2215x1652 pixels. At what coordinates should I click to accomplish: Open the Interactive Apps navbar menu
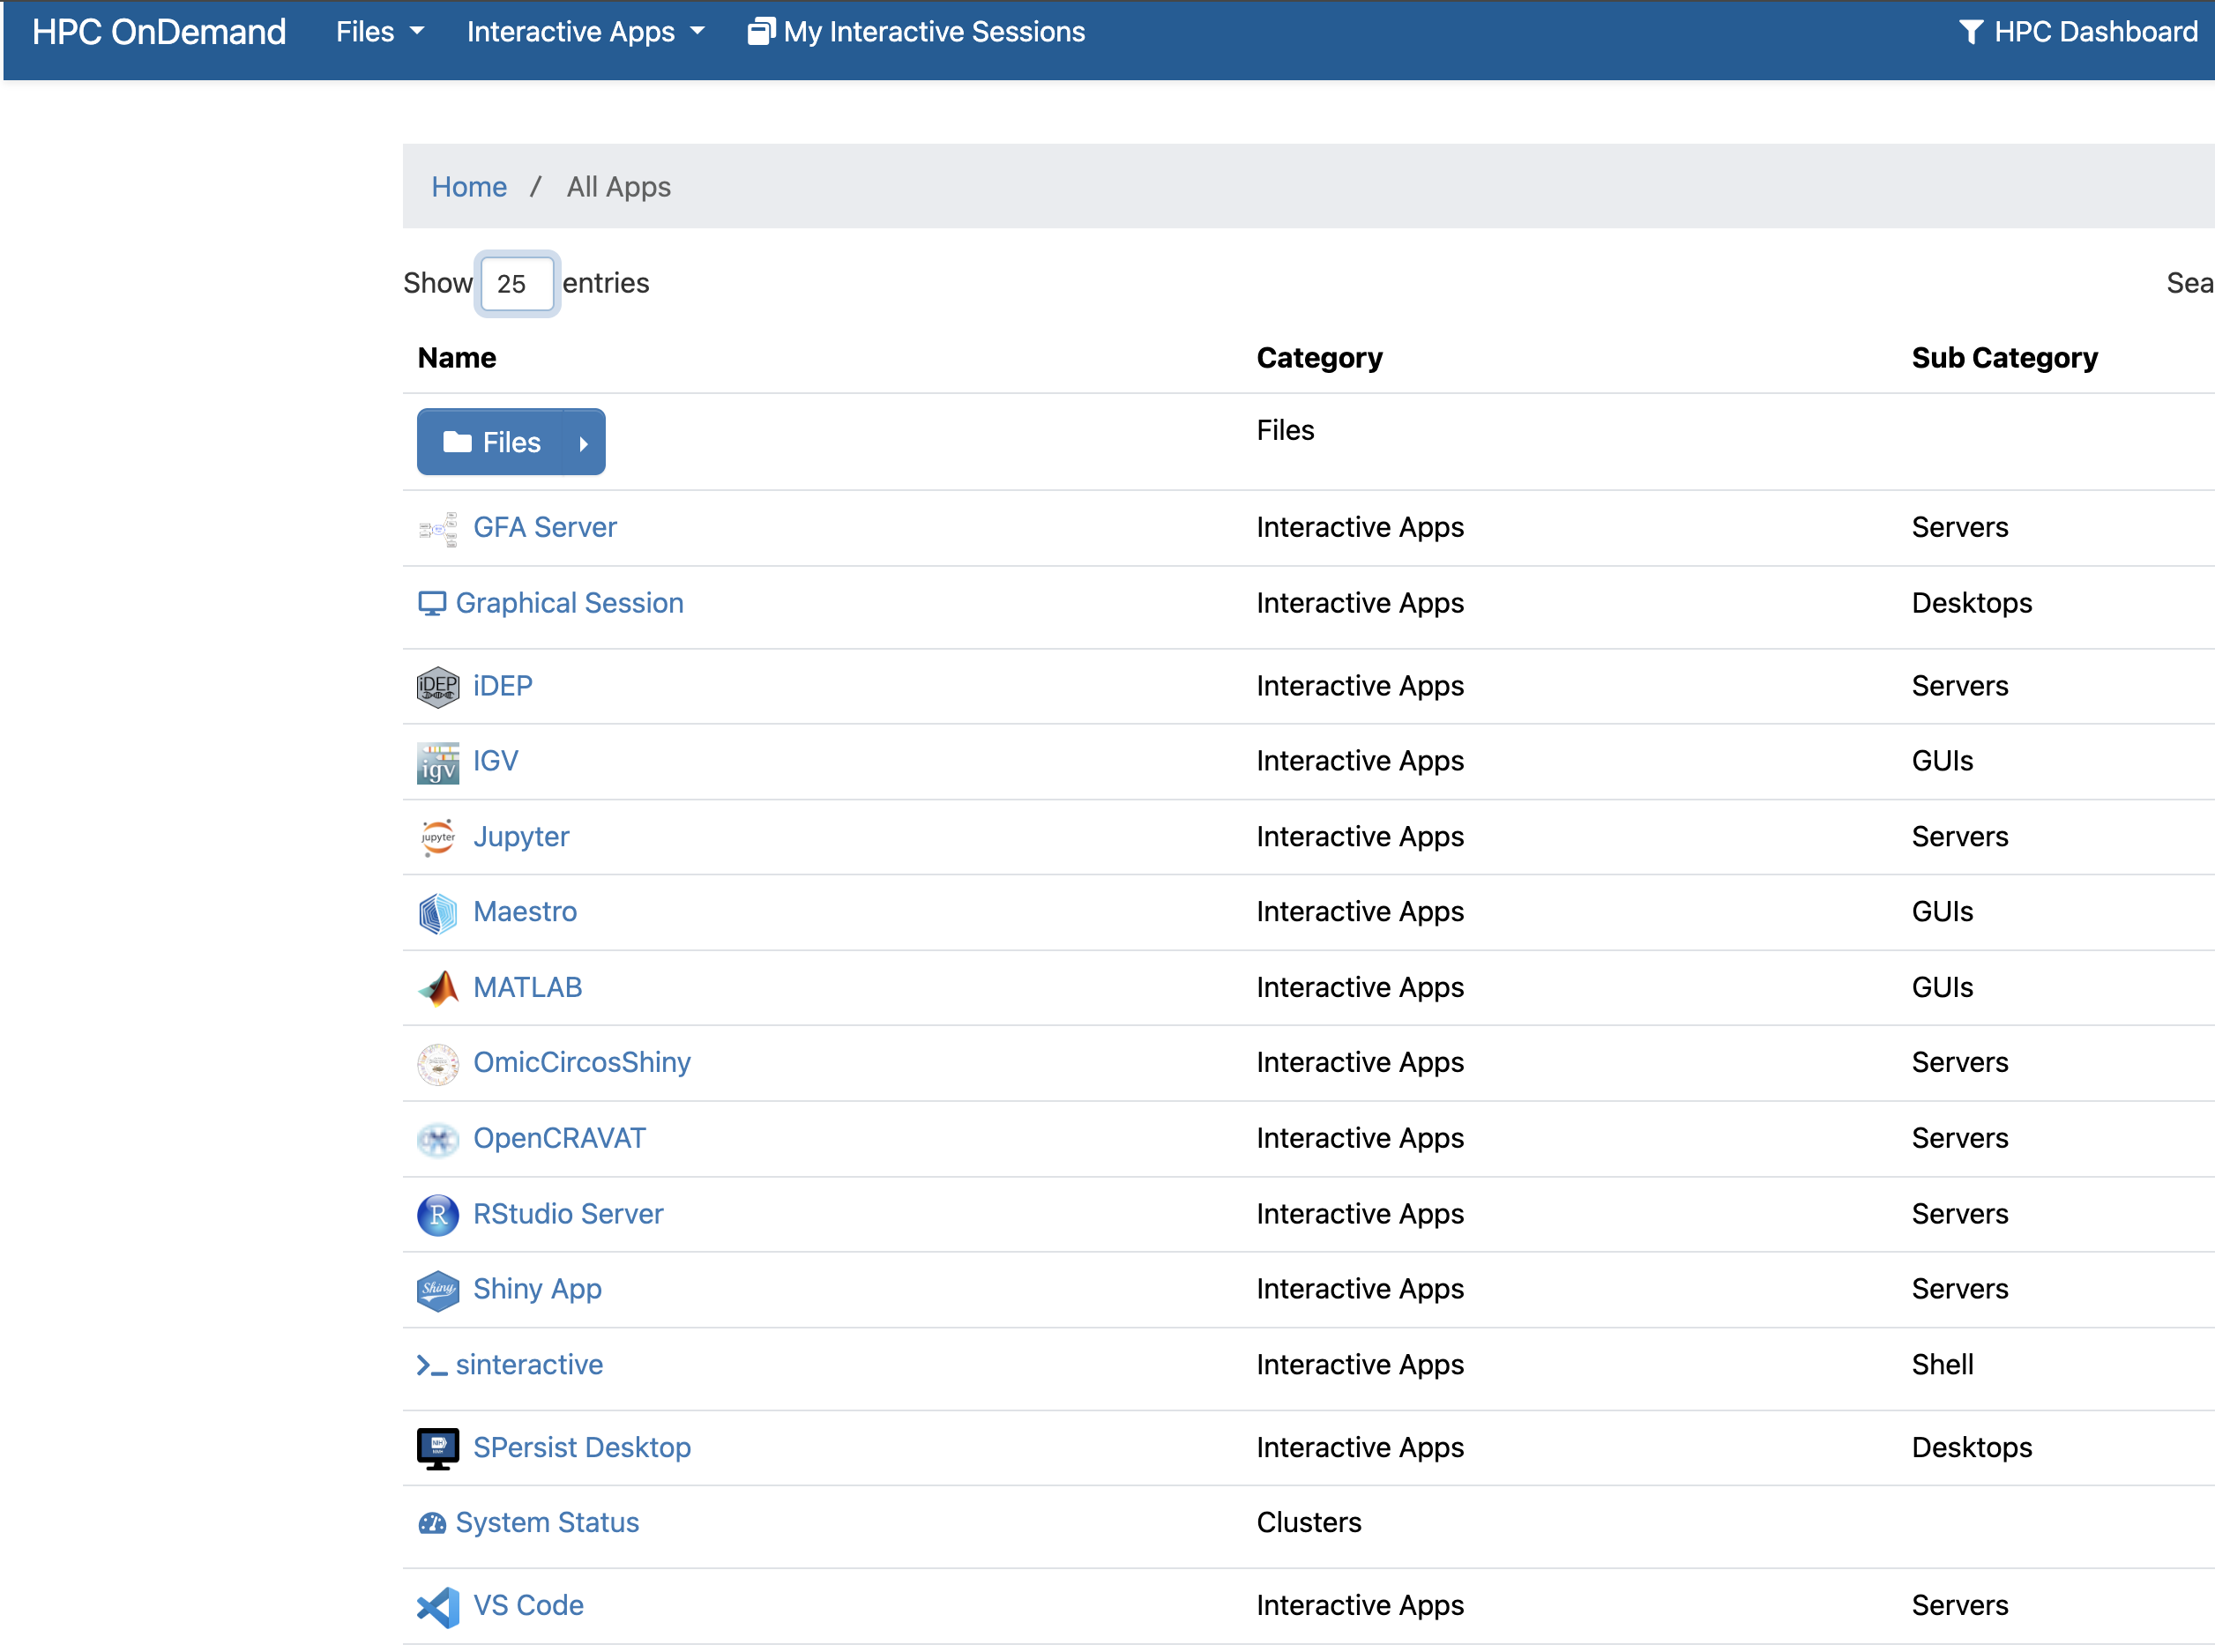586,32
